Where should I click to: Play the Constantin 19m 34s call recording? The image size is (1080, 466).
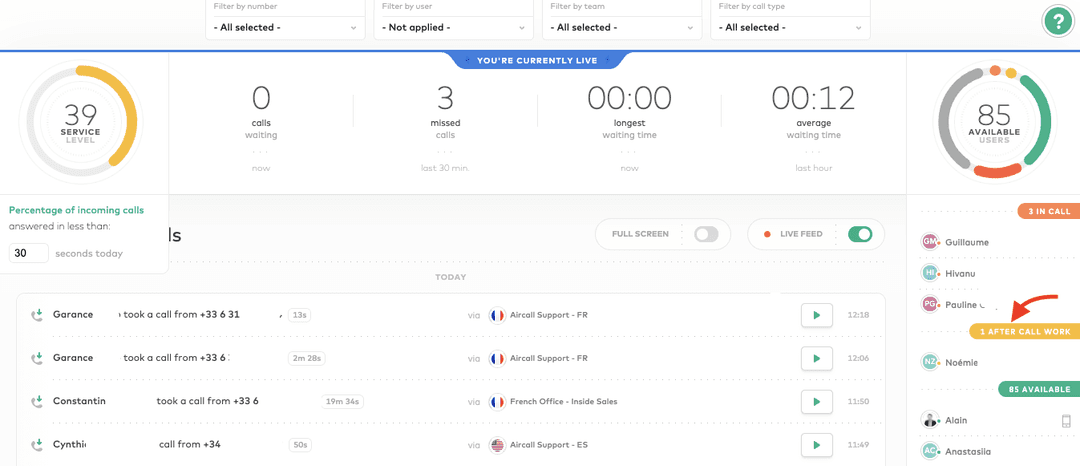(x=817, y=402)
